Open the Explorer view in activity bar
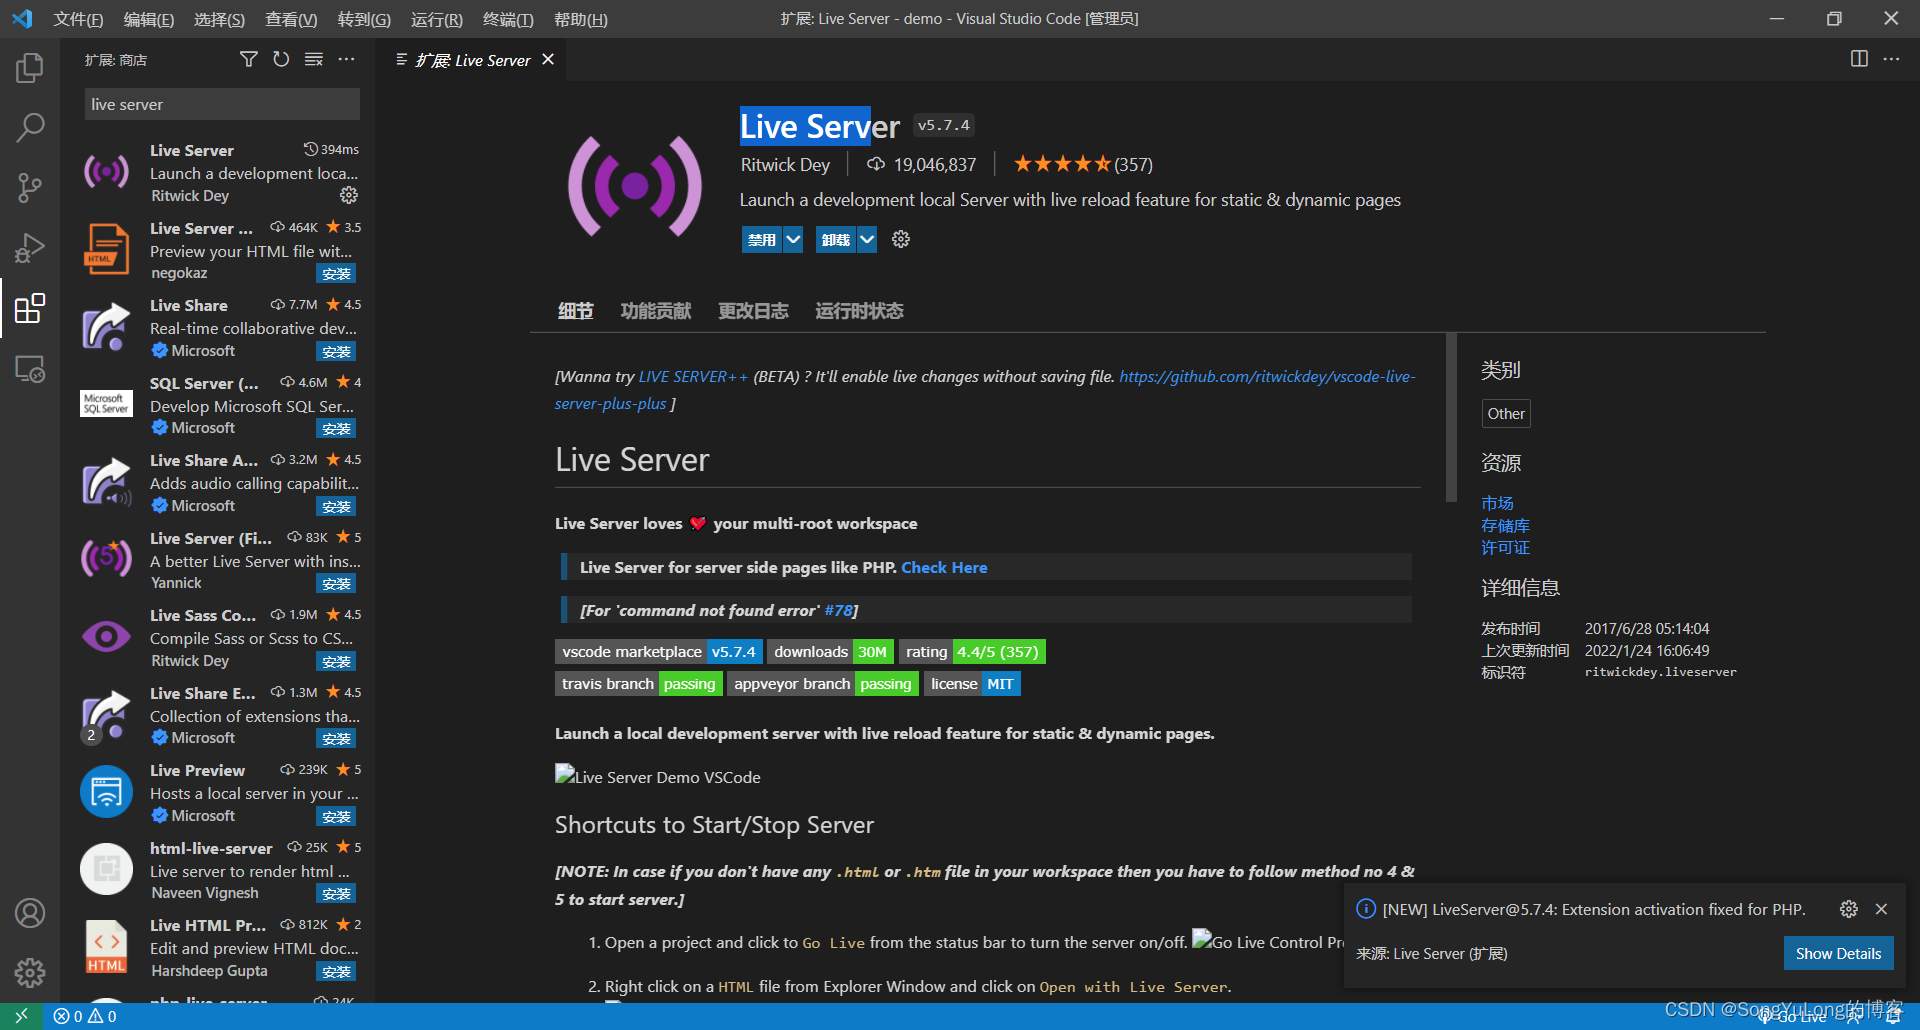 30,68
